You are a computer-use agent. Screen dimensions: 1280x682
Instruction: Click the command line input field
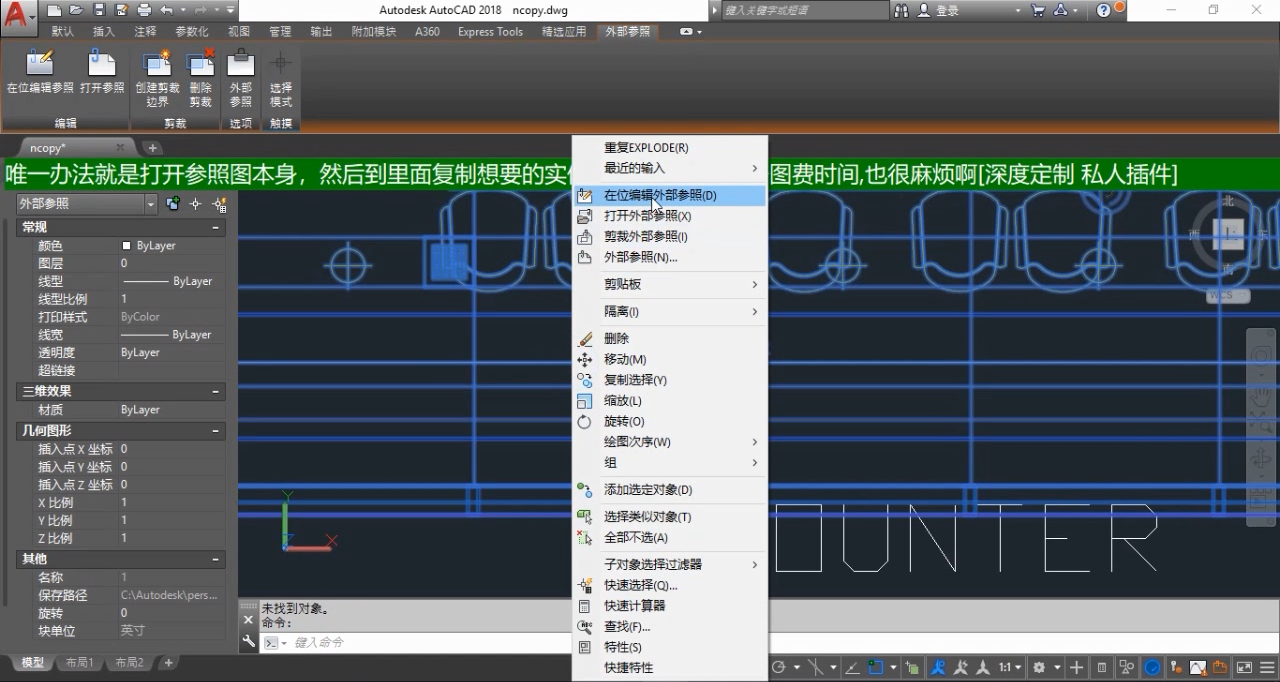tap(430, 642)
